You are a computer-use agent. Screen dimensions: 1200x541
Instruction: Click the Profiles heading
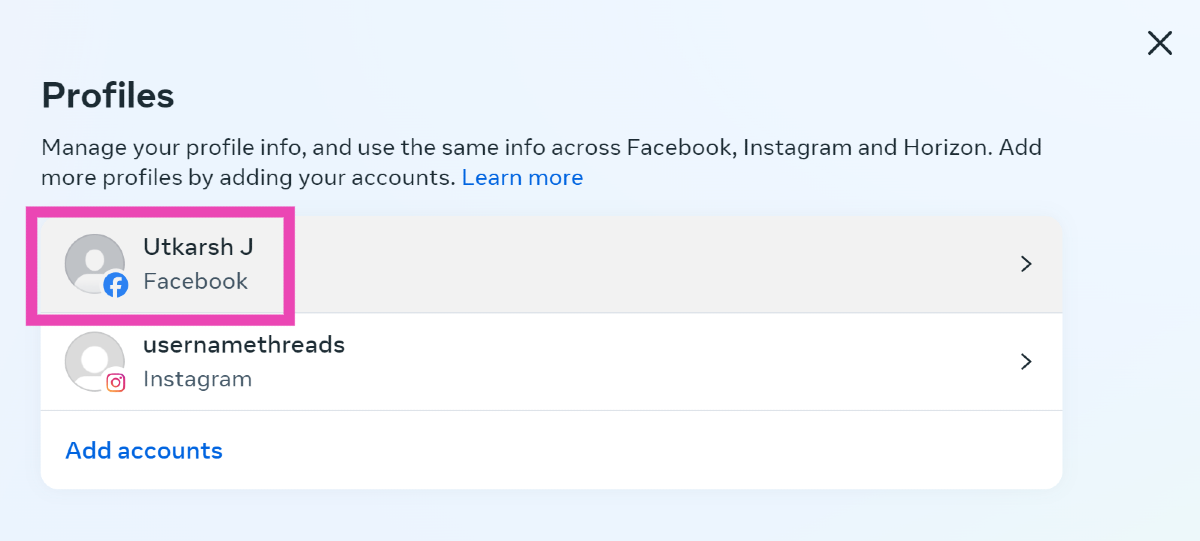[x=108, y=96]
